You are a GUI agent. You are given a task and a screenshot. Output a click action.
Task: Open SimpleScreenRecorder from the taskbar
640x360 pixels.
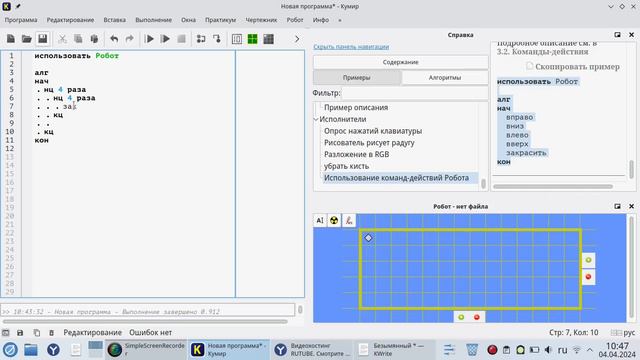[x=146, y=349]
